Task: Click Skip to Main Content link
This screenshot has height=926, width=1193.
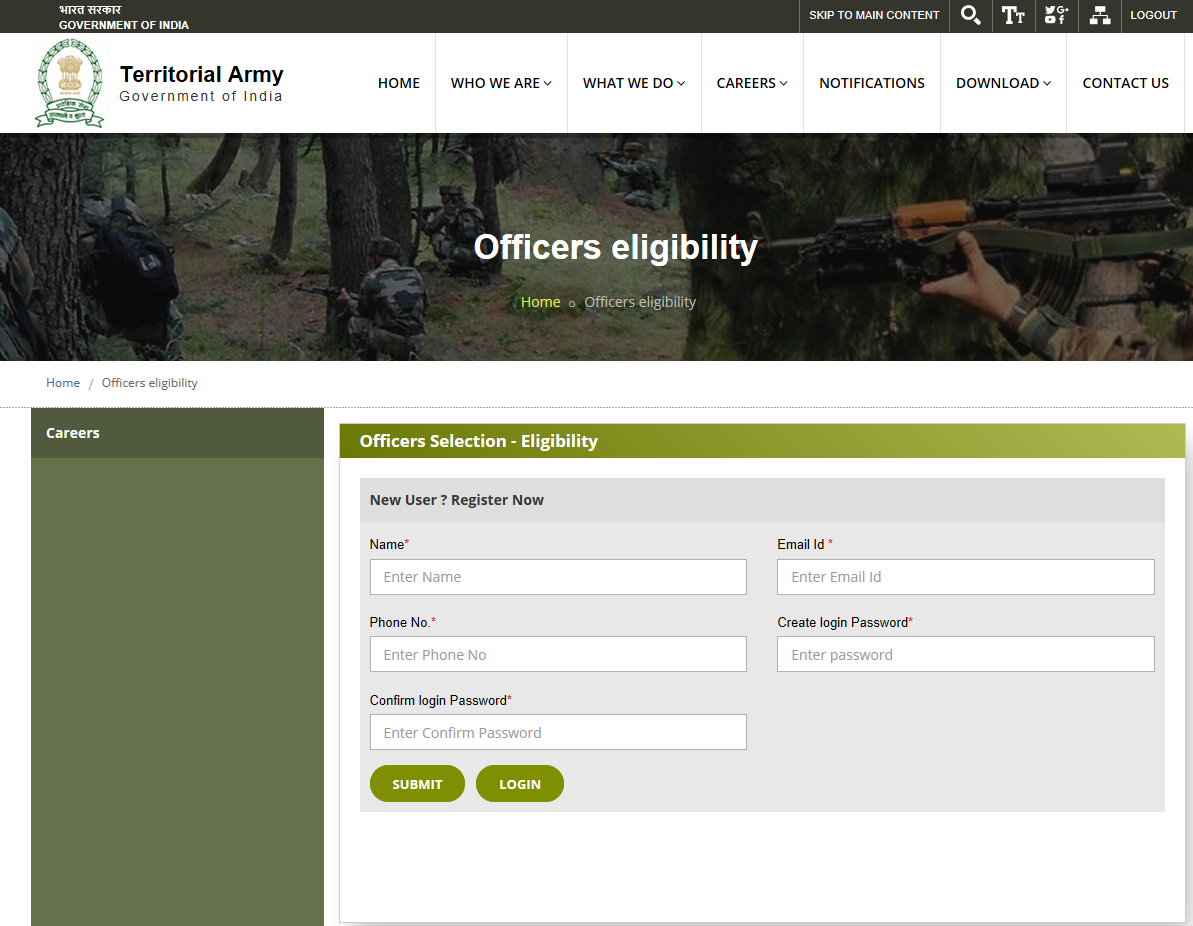Action: pyautogui.click(x=874, y=15)
